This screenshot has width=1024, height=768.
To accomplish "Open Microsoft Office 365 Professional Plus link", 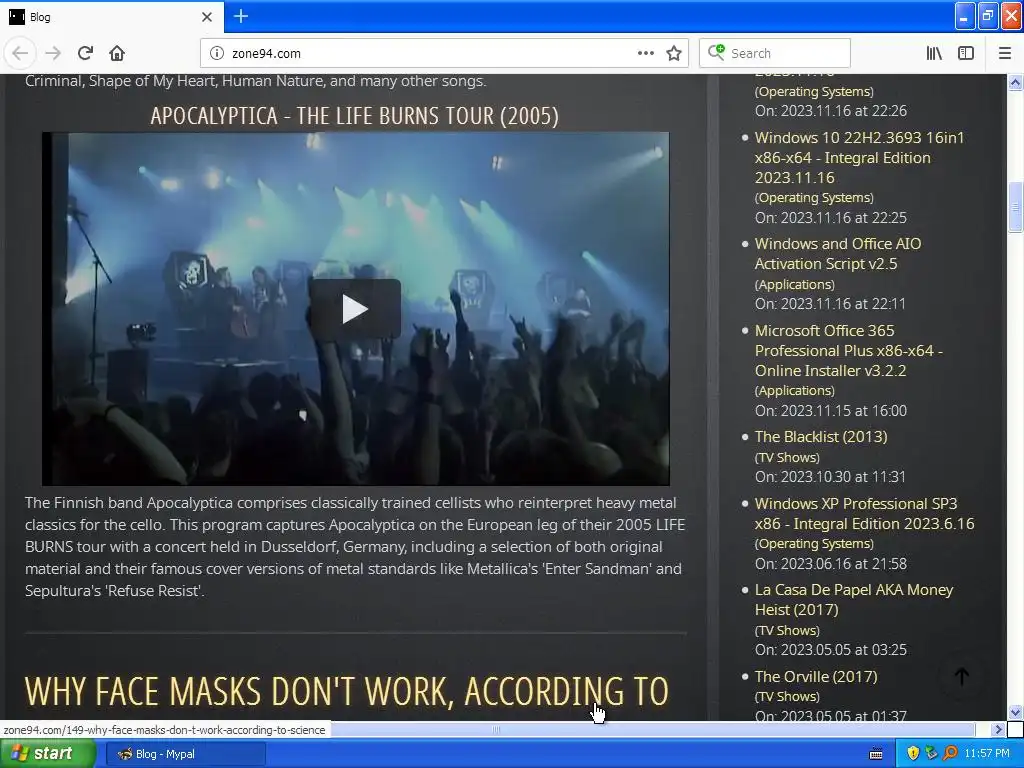I will coord(848,351).
